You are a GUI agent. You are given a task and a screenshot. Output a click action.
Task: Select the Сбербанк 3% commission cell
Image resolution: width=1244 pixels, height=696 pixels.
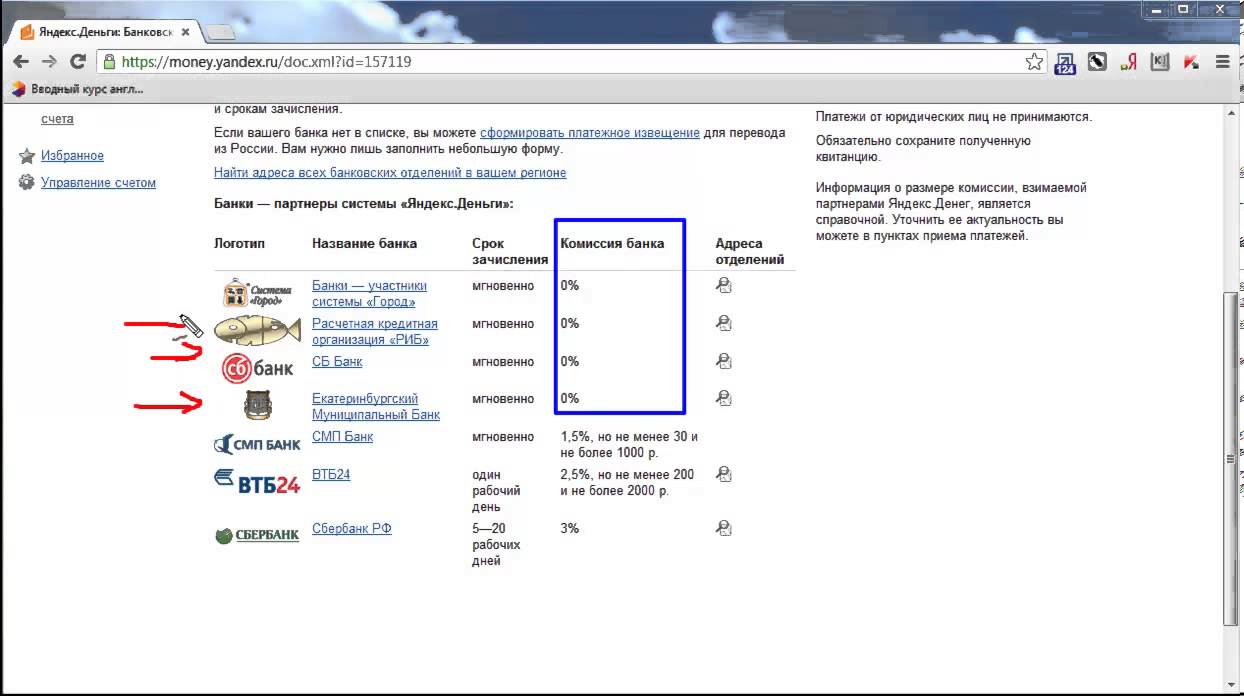[x=570, y=529]
